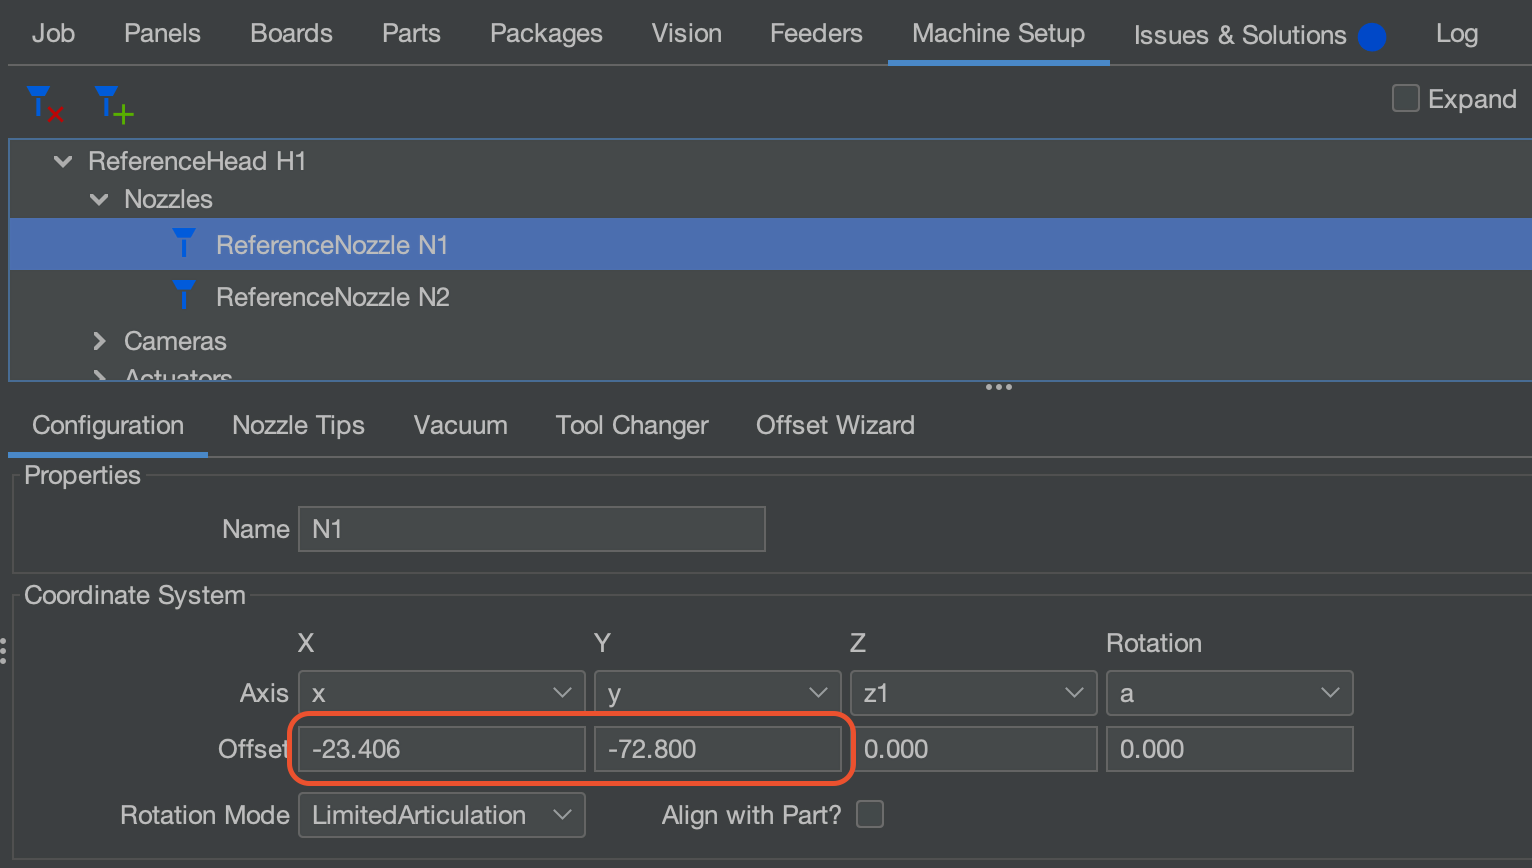The width and height of the screenshot is (1532, 868).
Task: Click the three-dot panel divider handle
Action: point(998,387)
